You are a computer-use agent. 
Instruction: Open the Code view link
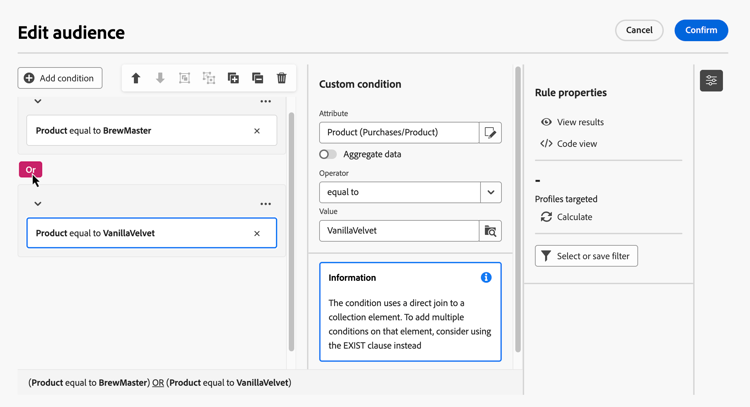pos(576,144)
